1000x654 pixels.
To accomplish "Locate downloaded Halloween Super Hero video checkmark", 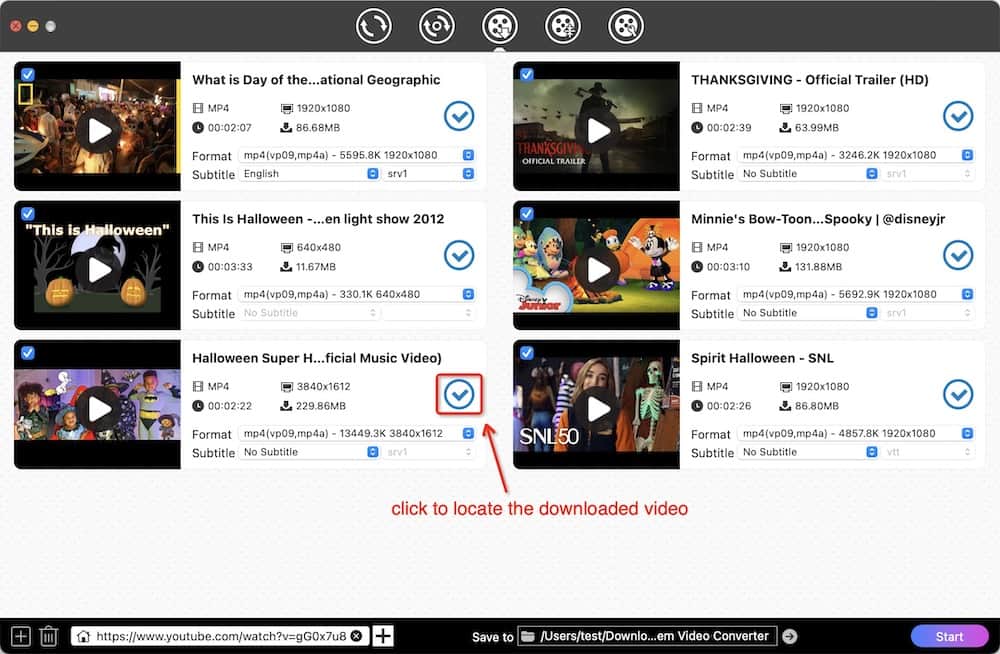I will click(x=459, y=394).
